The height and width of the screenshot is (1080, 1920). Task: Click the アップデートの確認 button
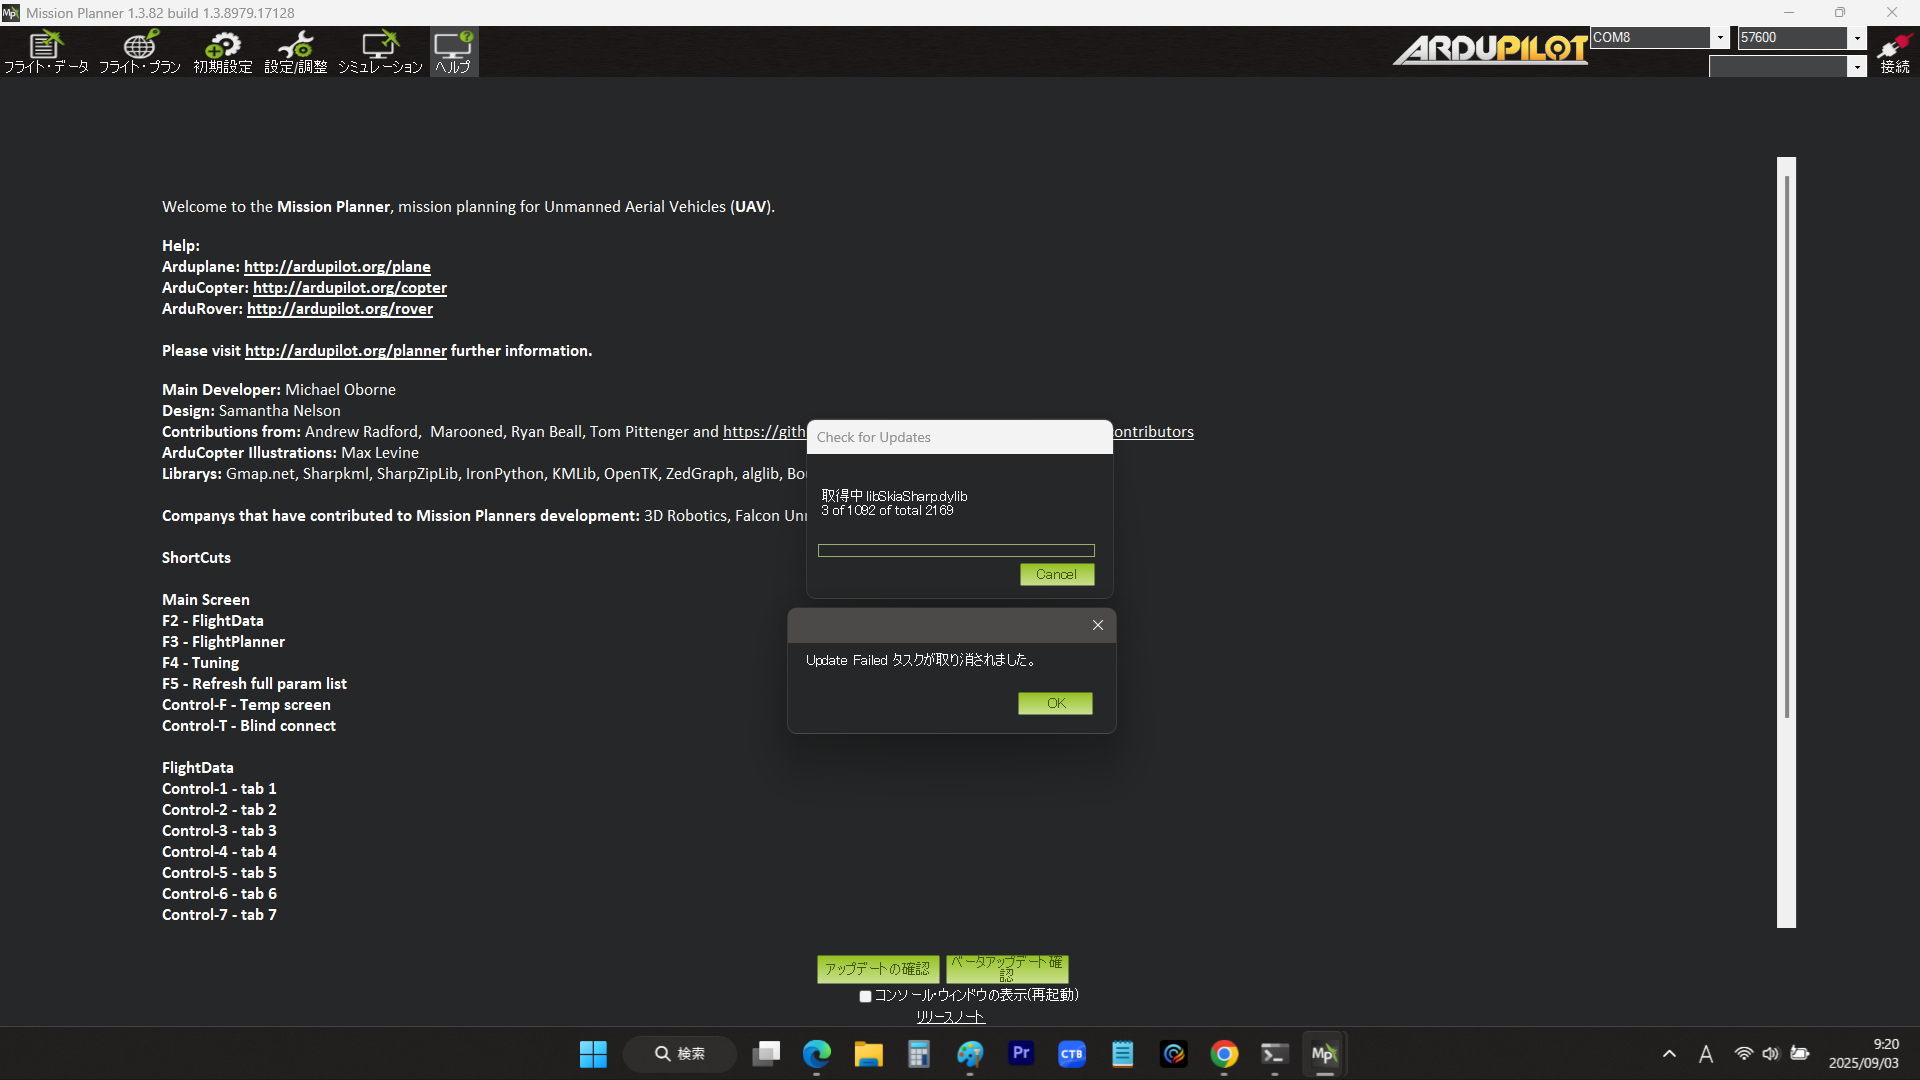877,968
